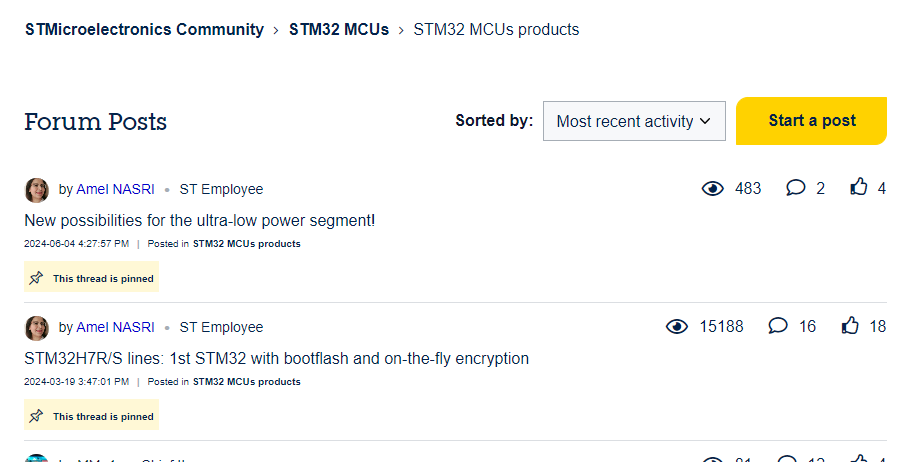Click the Amel NASRI author link on first post
The width and height of the screenshot is (906, 462).
click(115, 189)
